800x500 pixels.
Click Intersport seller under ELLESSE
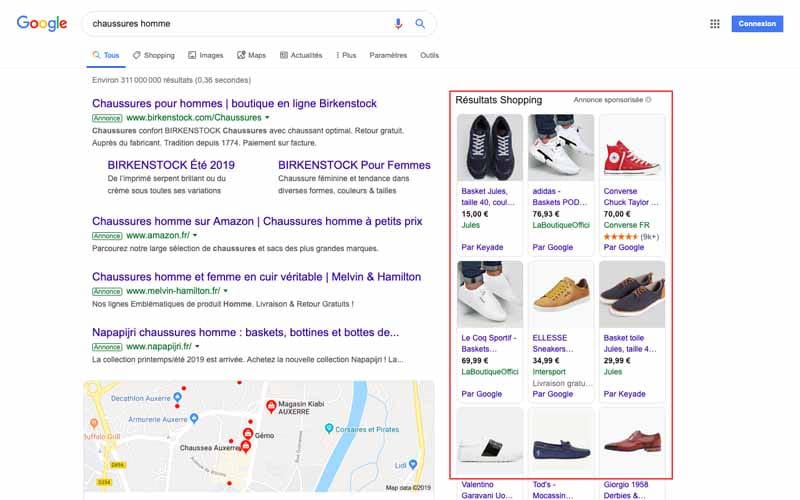(549, 372)
